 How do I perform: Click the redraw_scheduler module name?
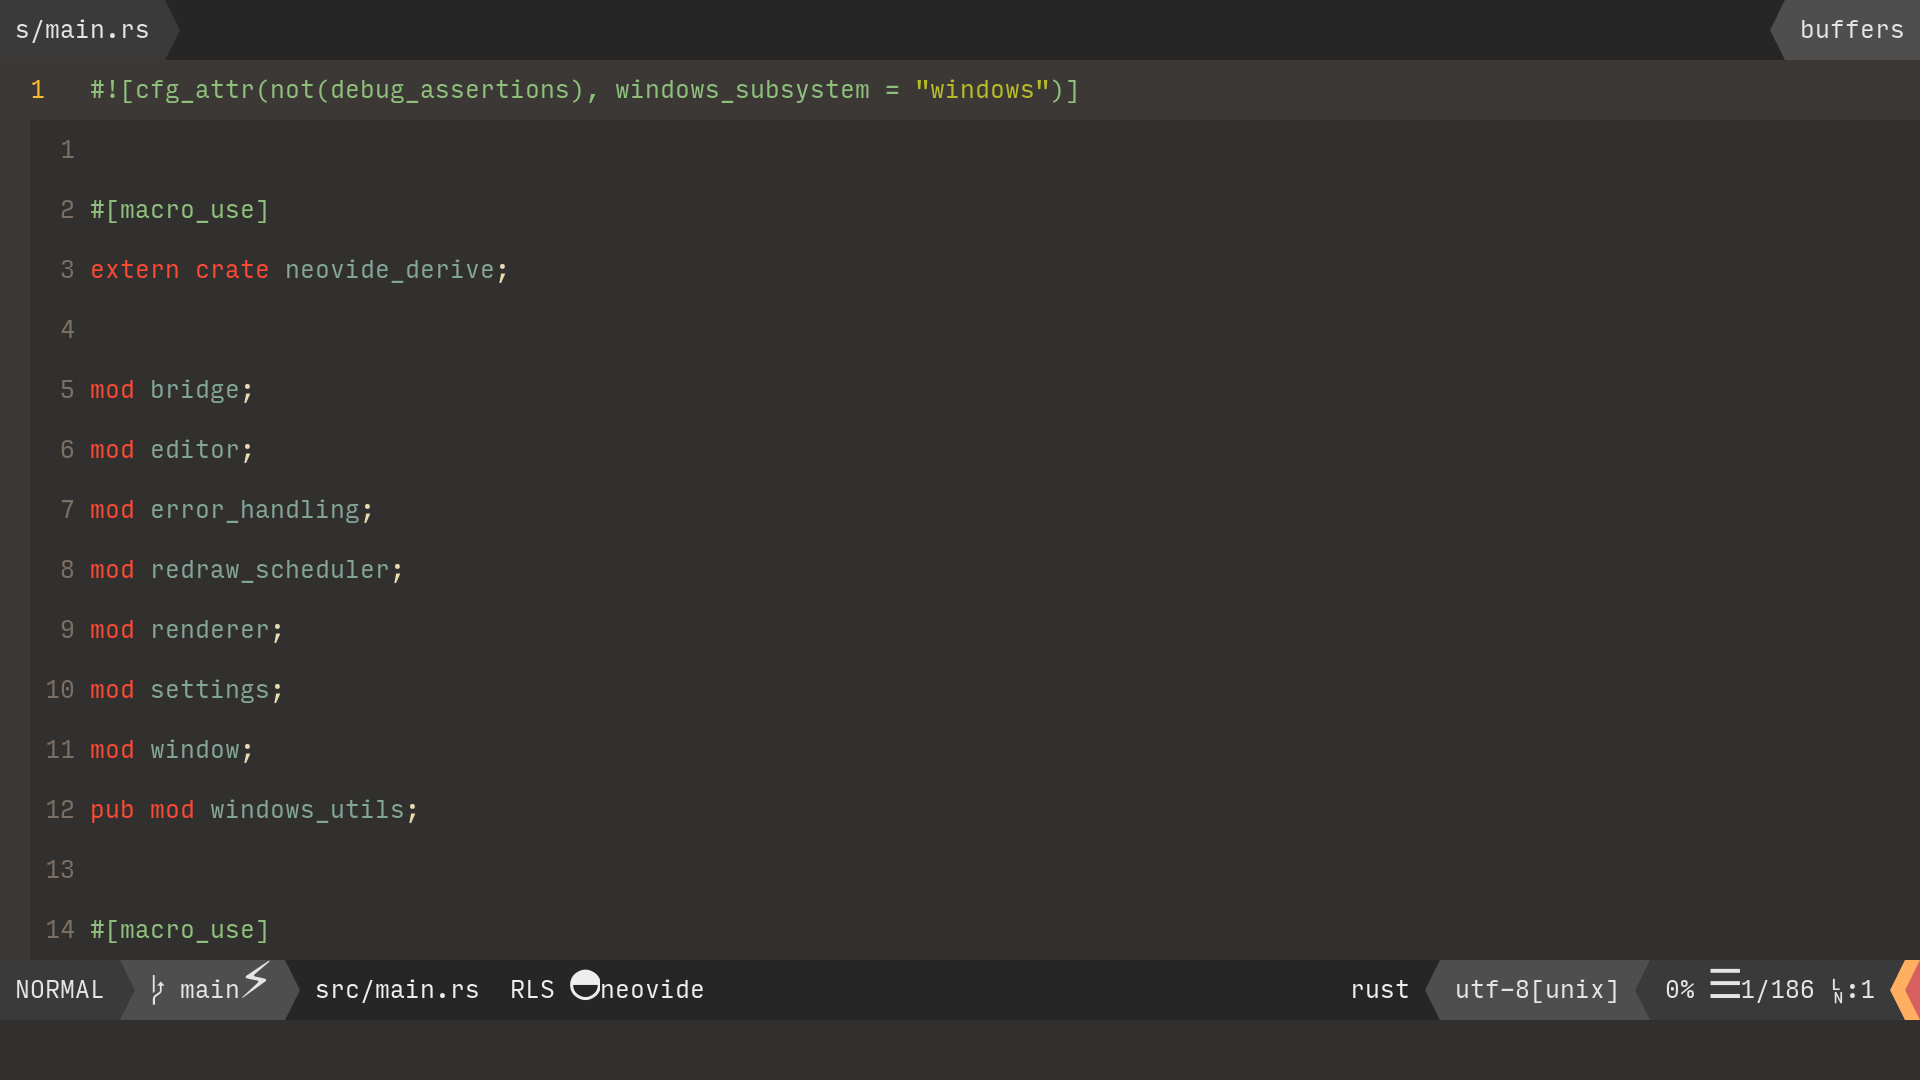coord(270,570)
